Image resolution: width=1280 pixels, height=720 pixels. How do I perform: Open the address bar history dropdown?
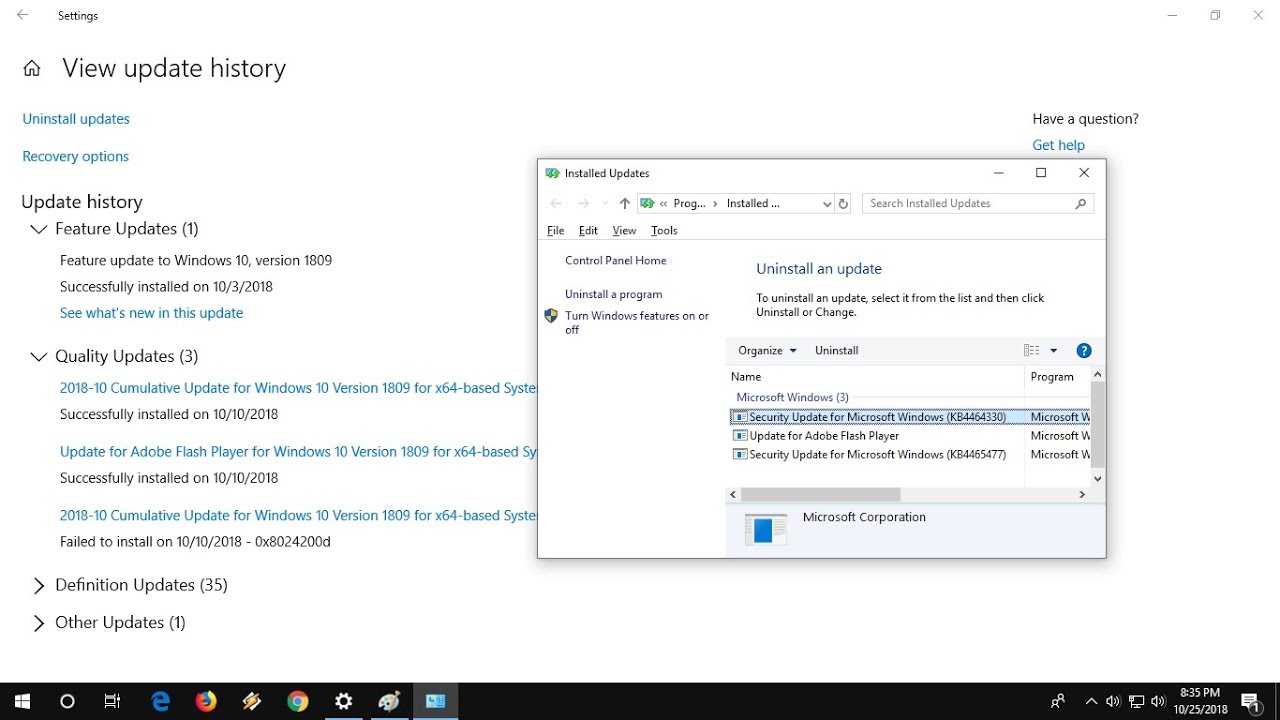pos(827,204)
